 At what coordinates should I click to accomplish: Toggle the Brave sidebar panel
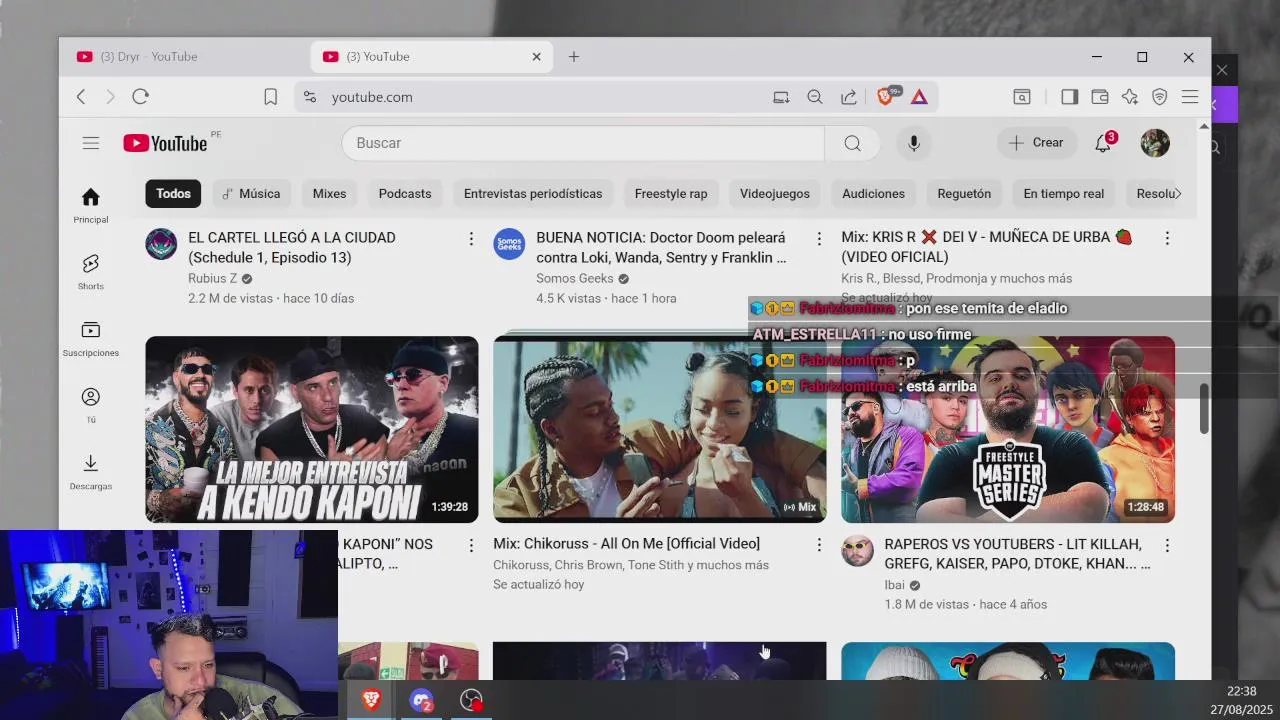[x=1069, y=97]
